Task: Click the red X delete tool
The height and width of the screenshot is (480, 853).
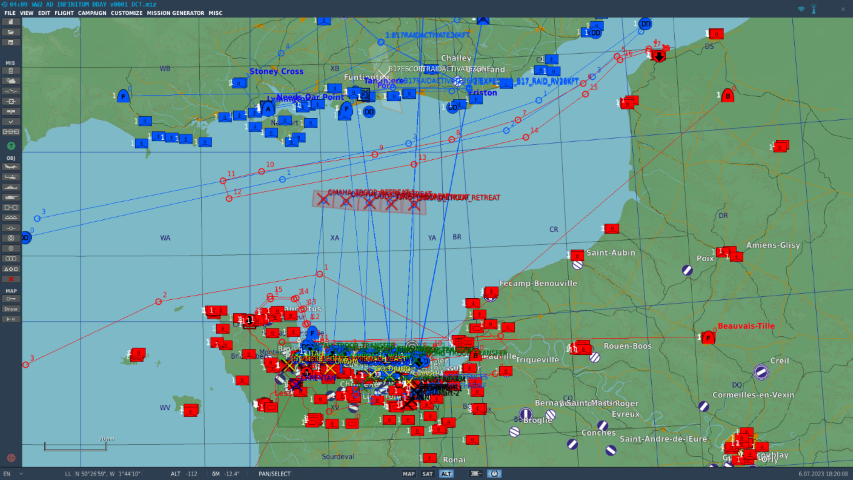Action: pyautogui.click(x=11, y=279)
